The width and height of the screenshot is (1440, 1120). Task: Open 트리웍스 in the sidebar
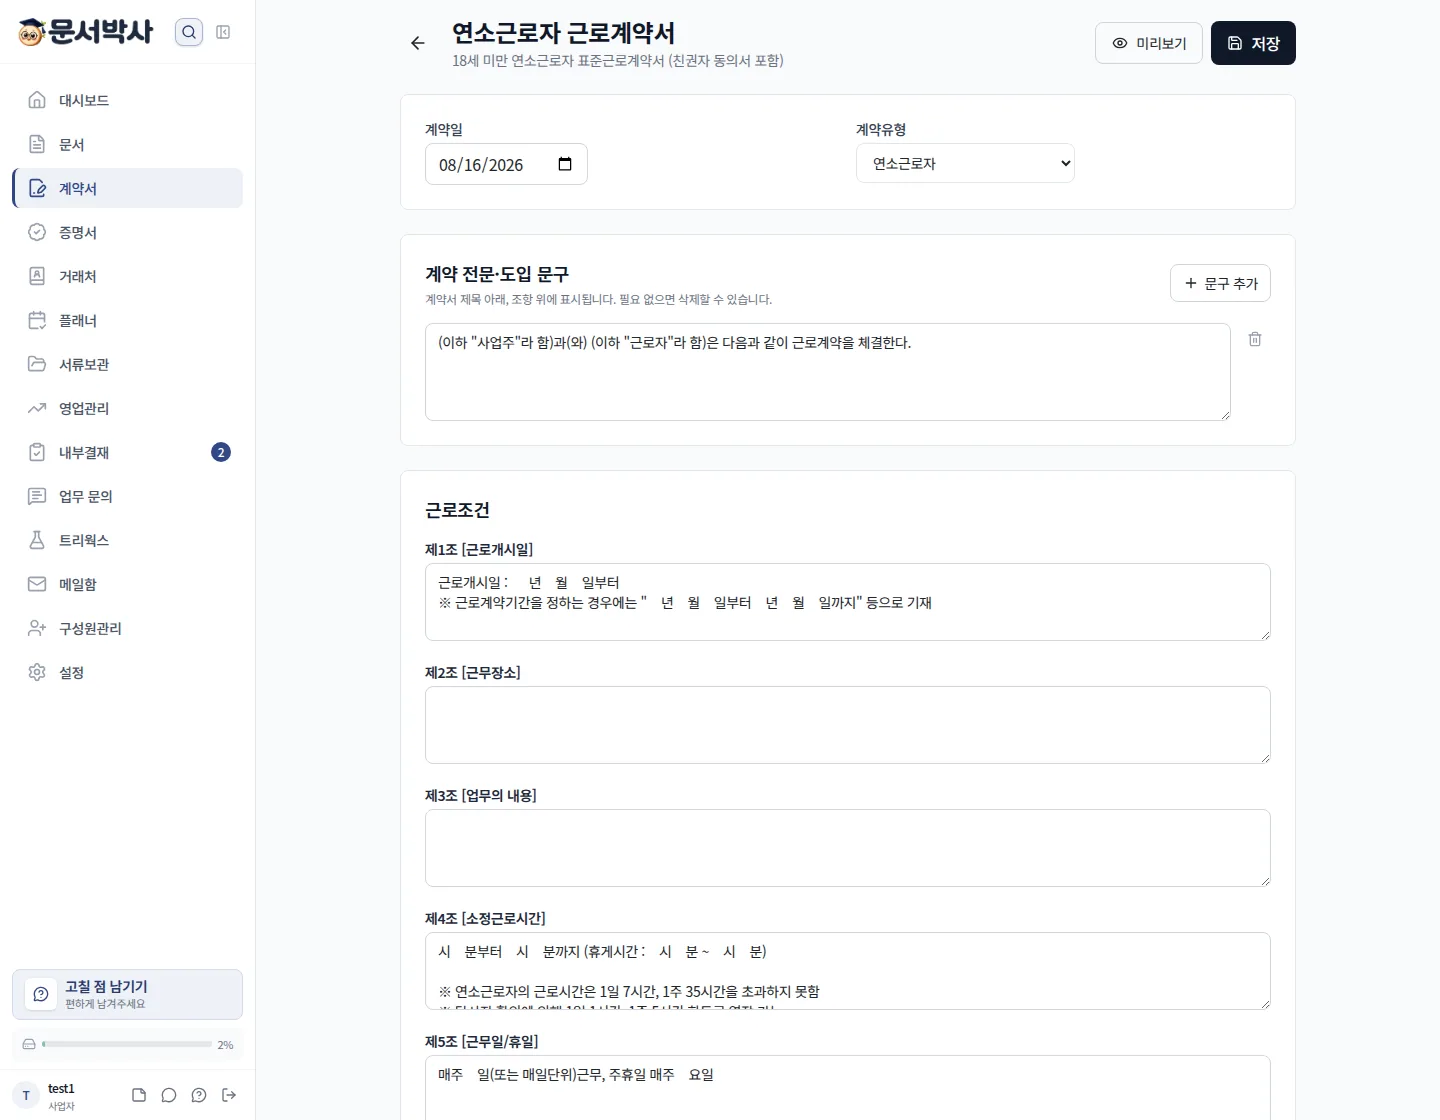click(x=128, y=540)
